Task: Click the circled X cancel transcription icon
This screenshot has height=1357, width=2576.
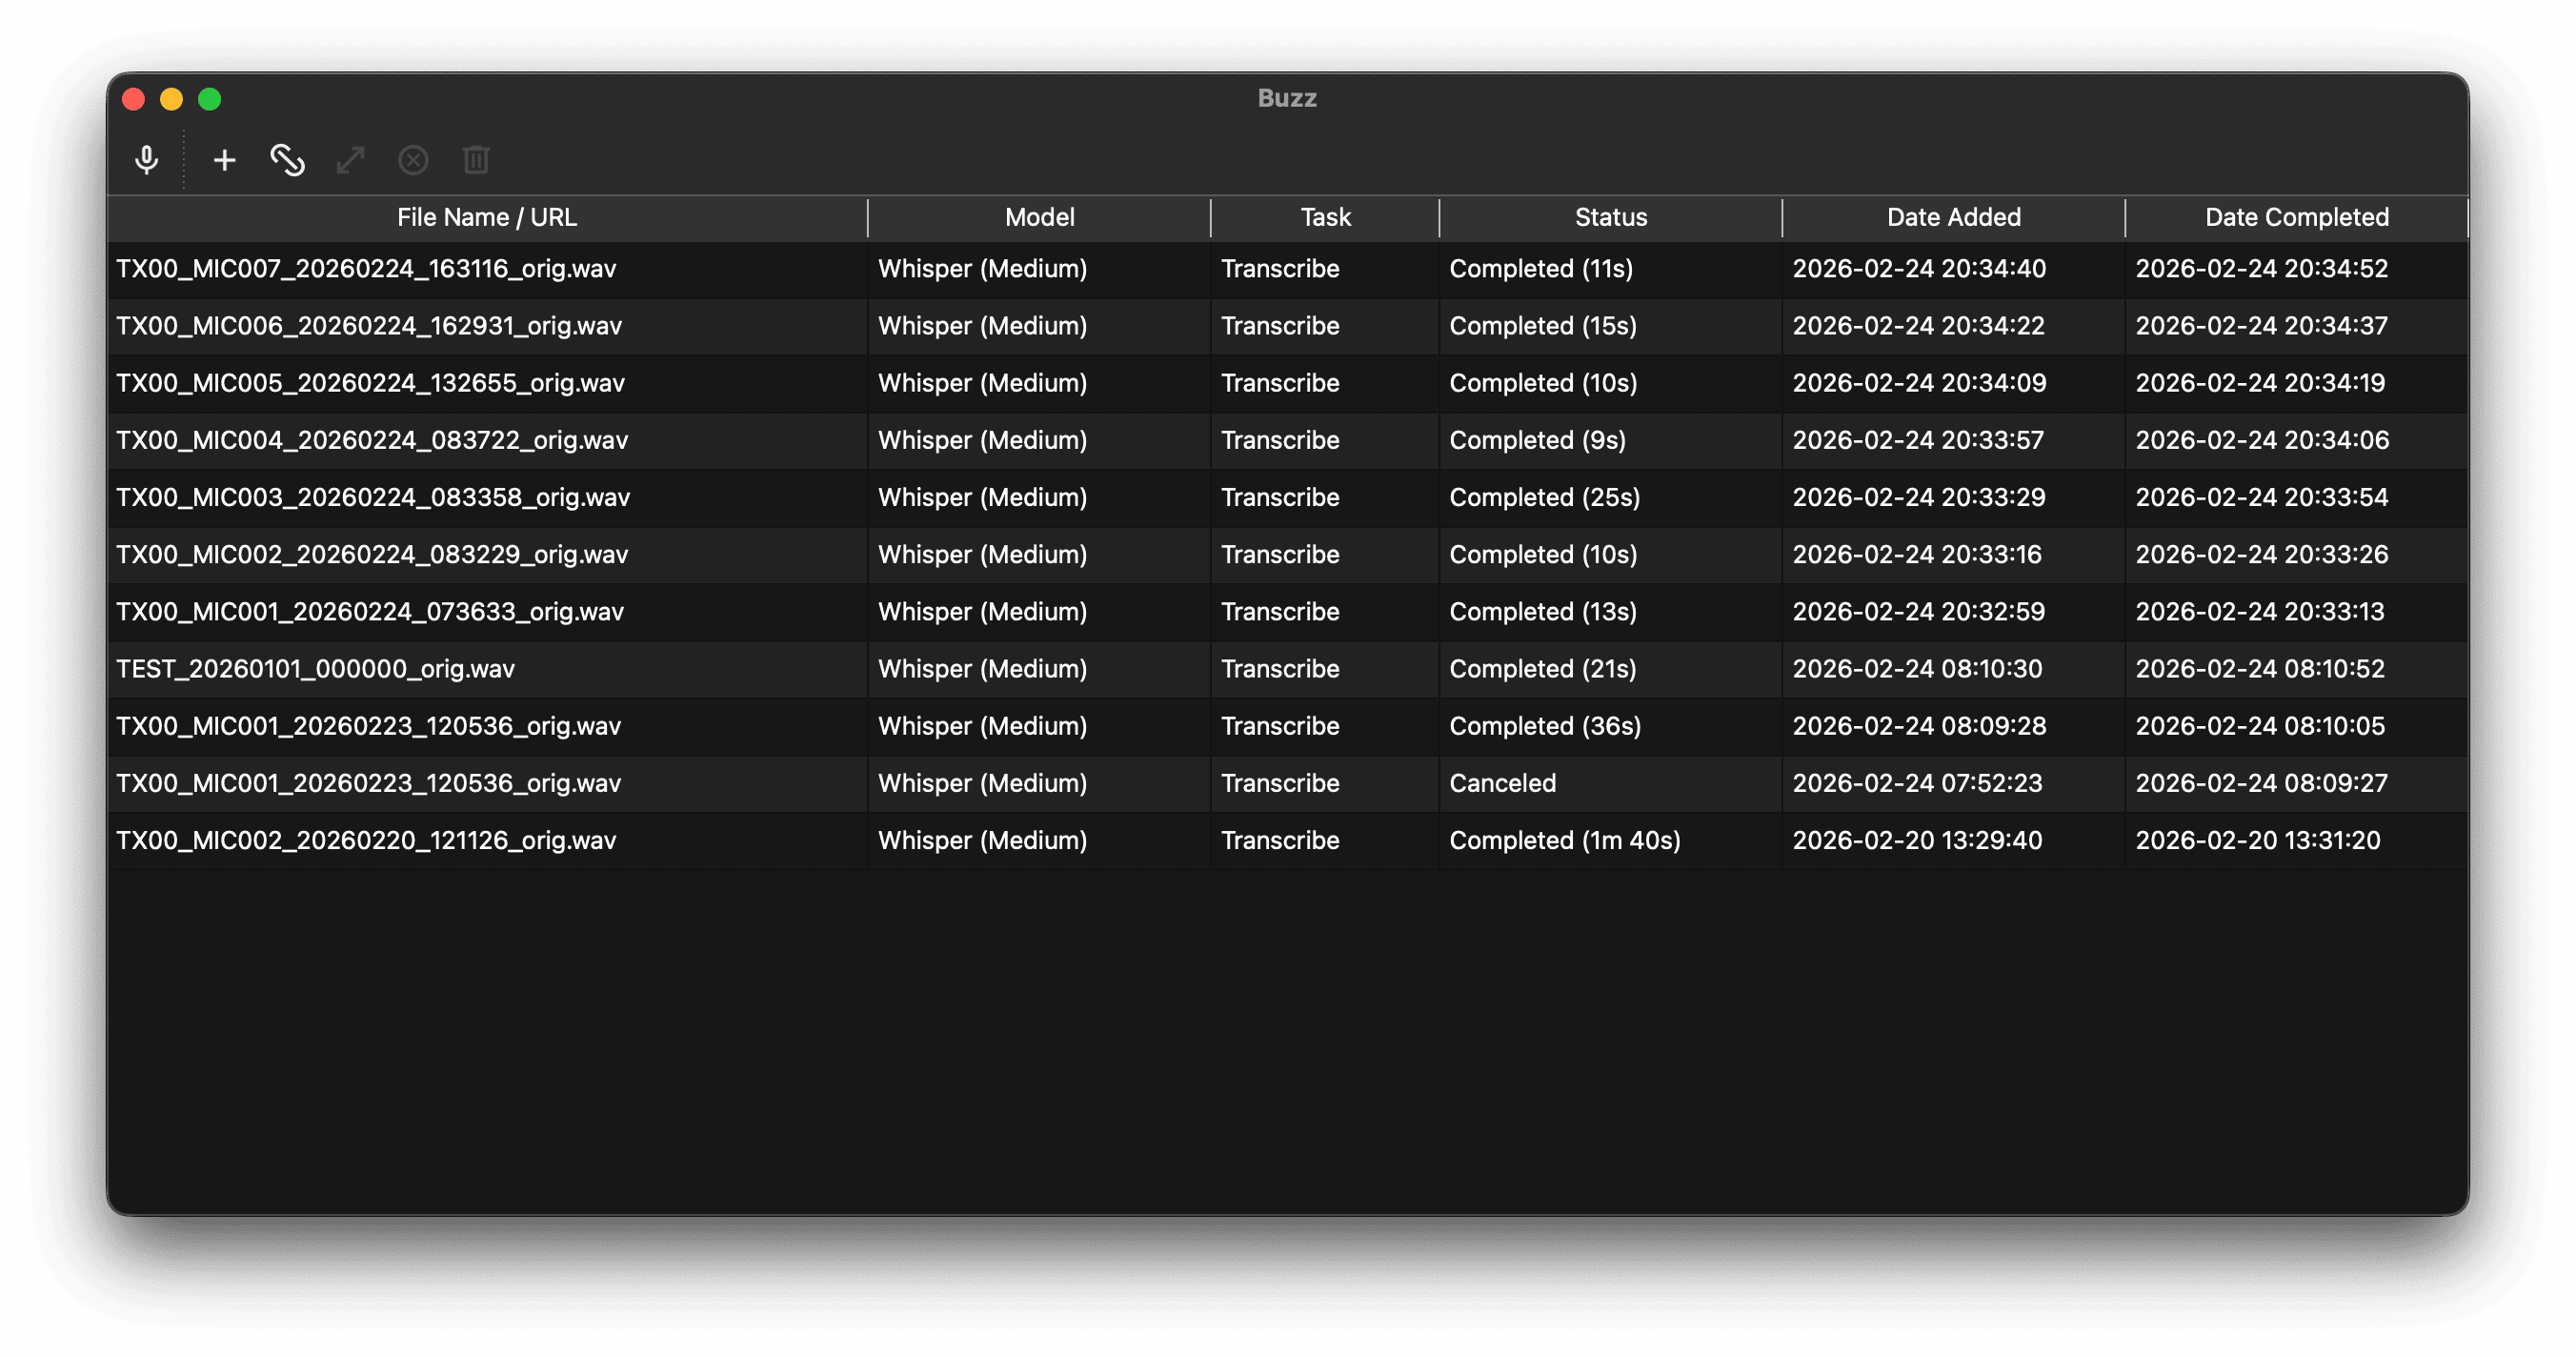Action: pyautogui.click(x=413, y=160)
